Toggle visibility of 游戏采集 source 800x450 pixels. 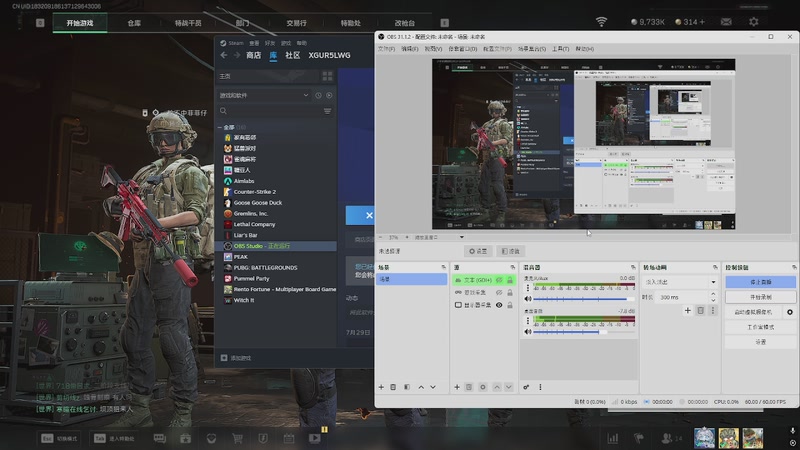[499, 292]
